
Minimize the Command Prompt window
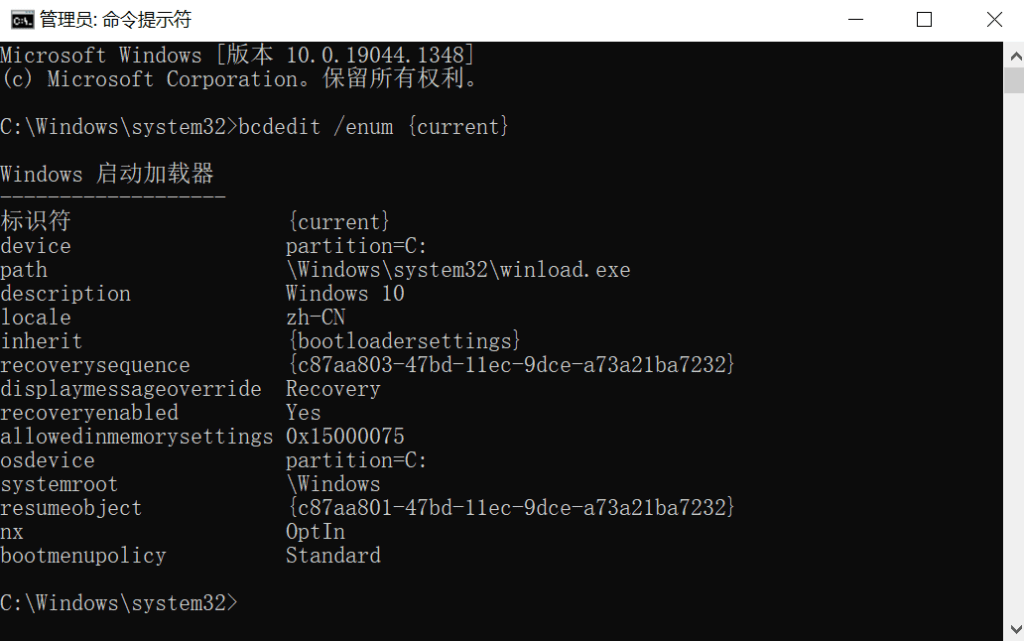coord(855,20)
